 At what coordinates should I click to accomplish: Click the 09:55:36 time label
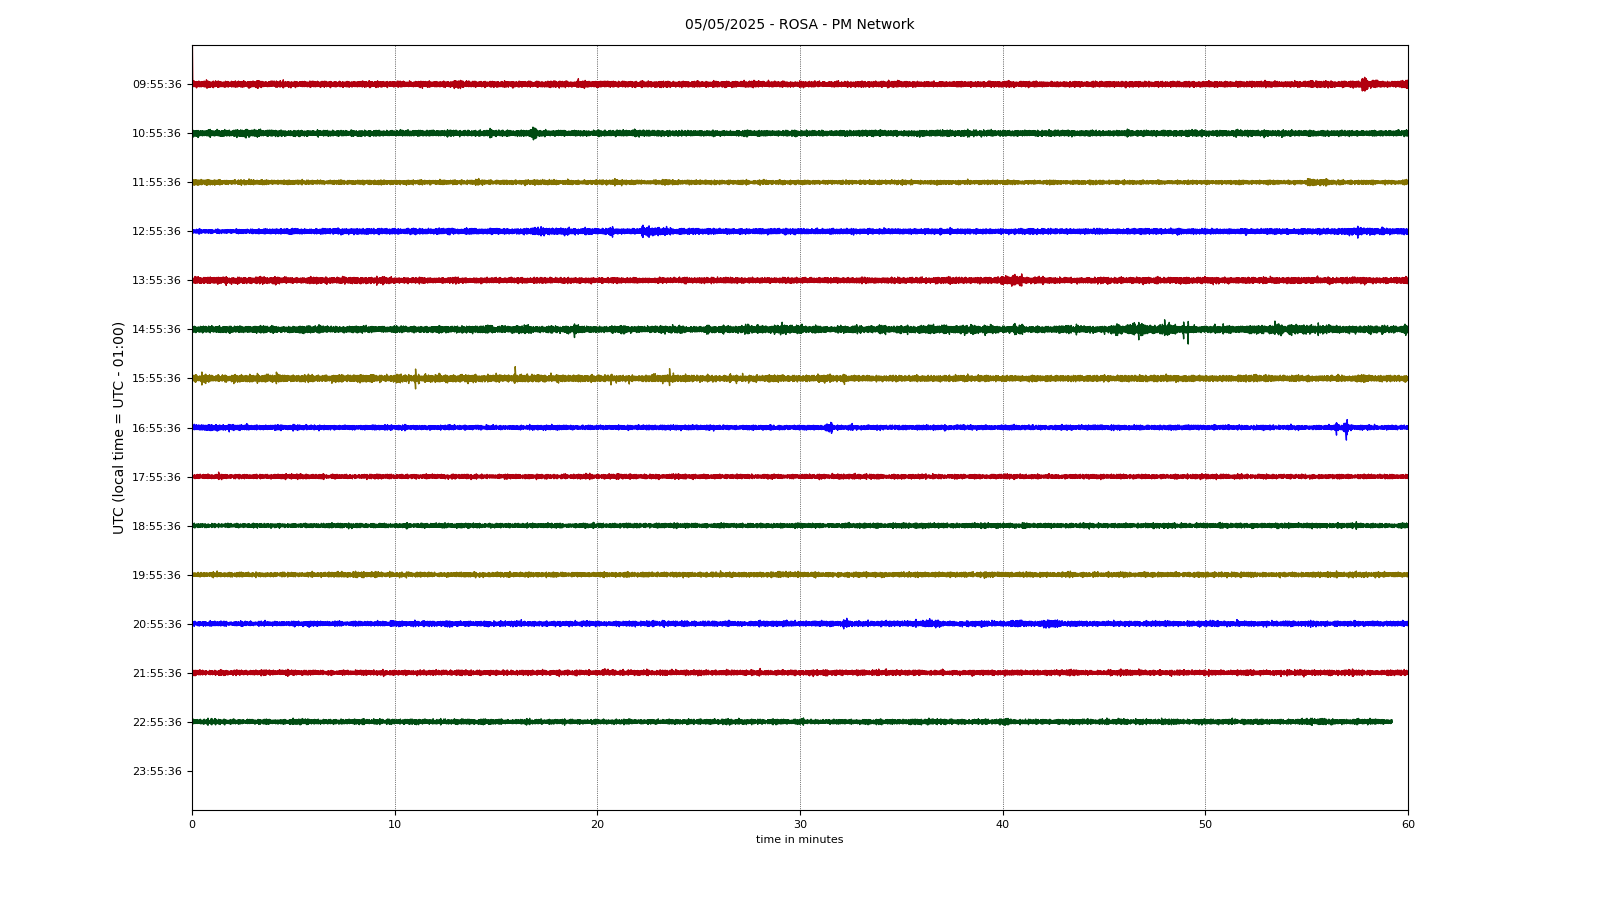click(x=157, y=85)
